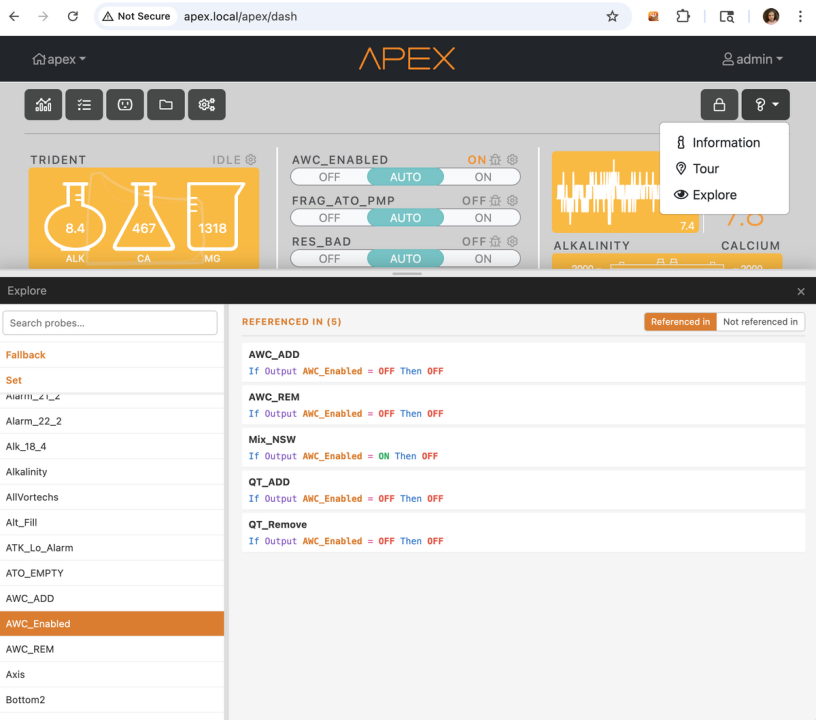Open the TRIDENT tile gear settings
816x720 pixels.
tap(251, 160)
